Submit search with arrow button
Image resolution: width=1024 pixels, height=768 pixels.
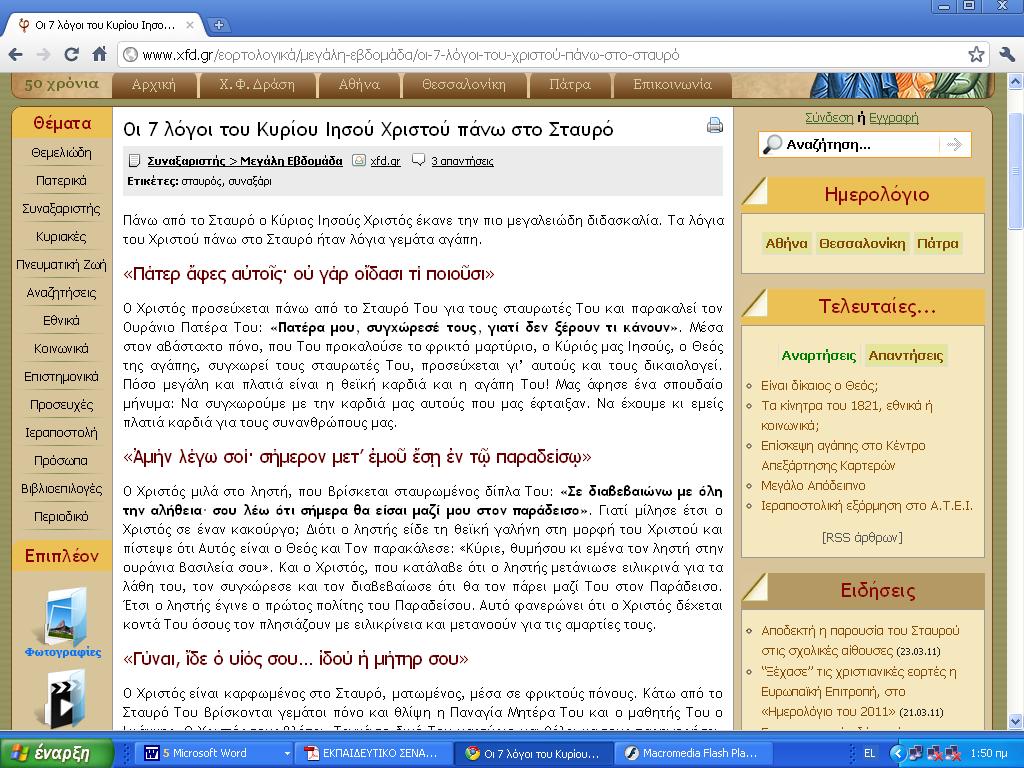pos(954,144)
